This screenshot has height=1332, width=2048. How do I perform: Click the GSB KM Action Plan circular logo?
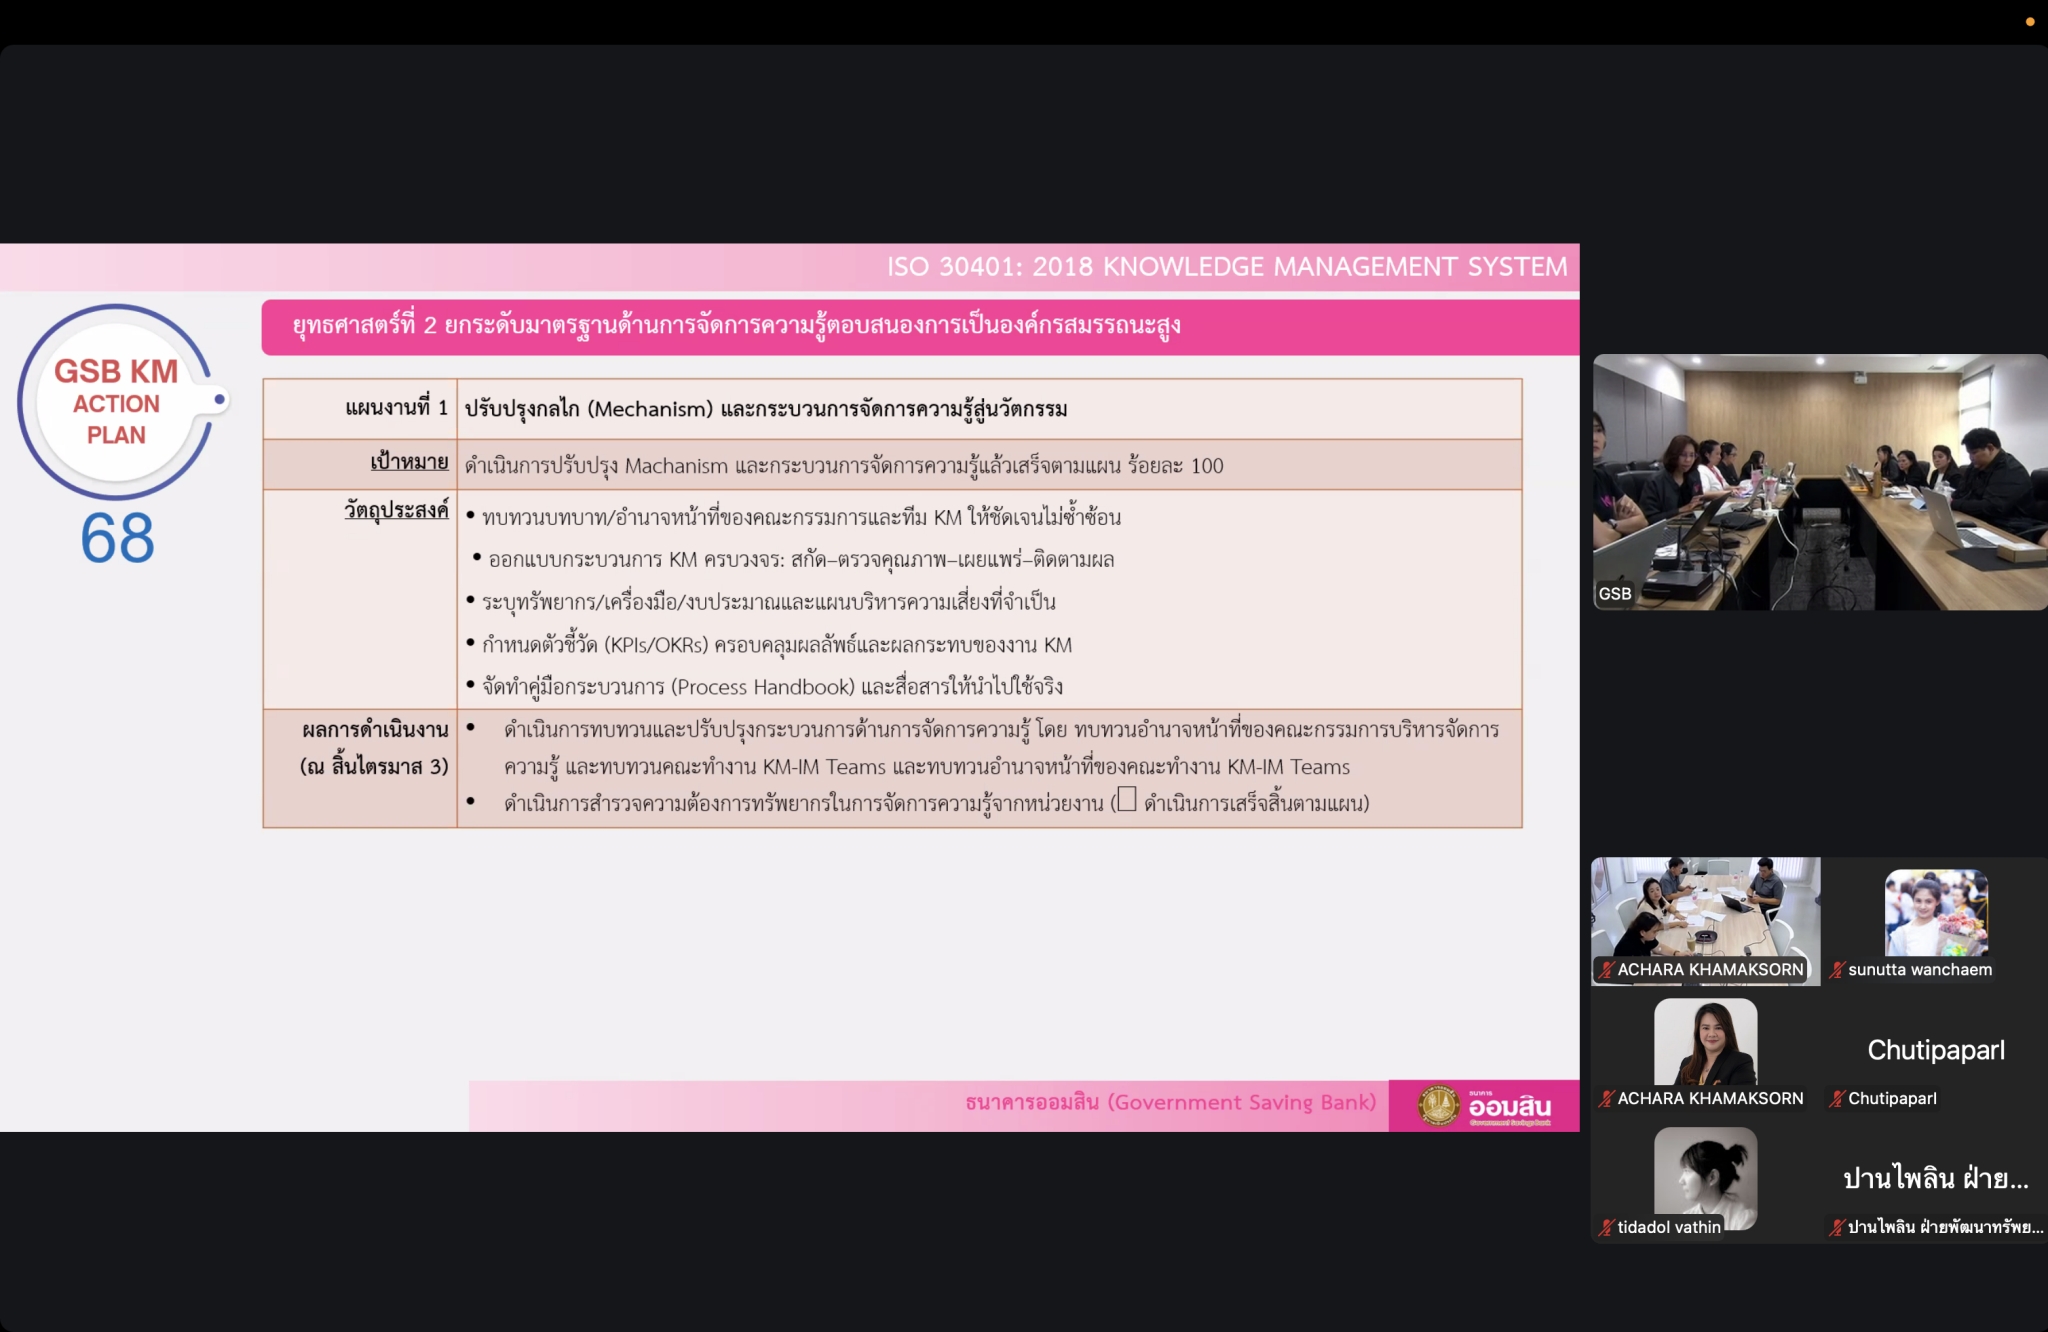point(117,402)
